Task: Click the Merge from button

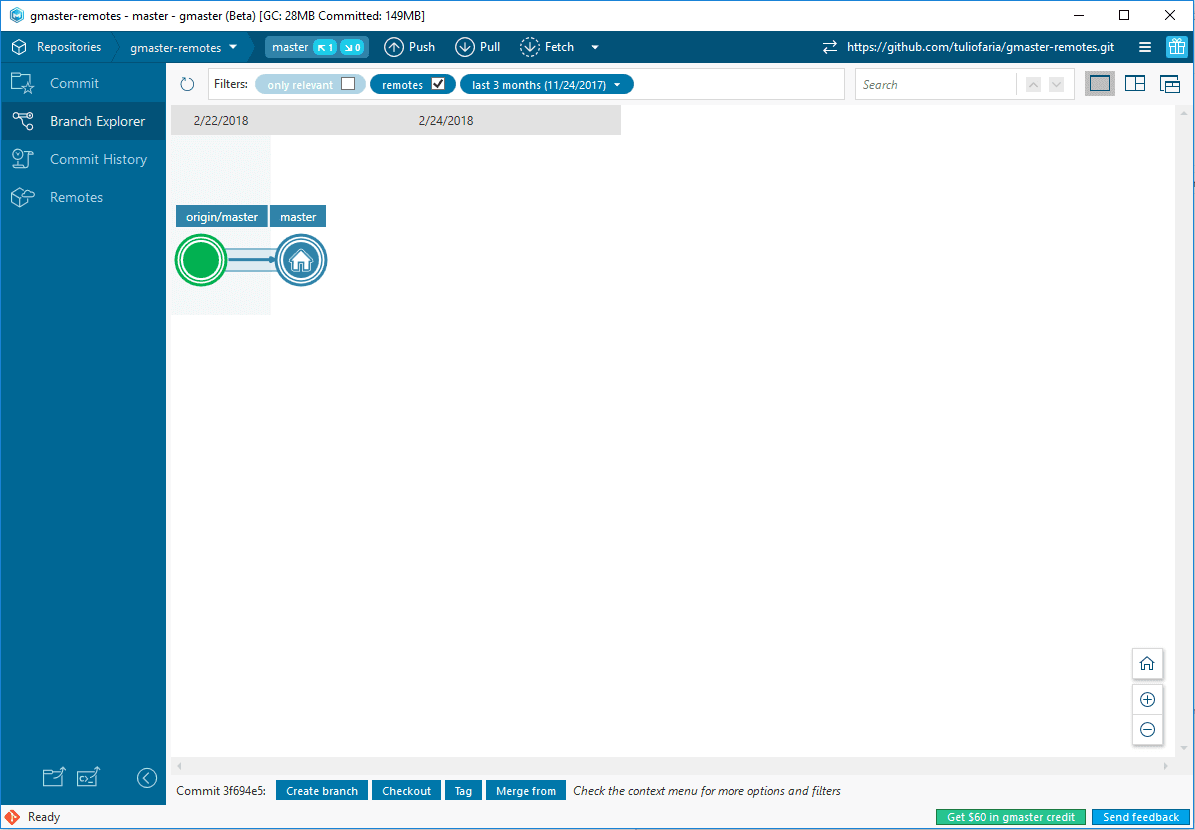Action: click(x=526, y=791)
